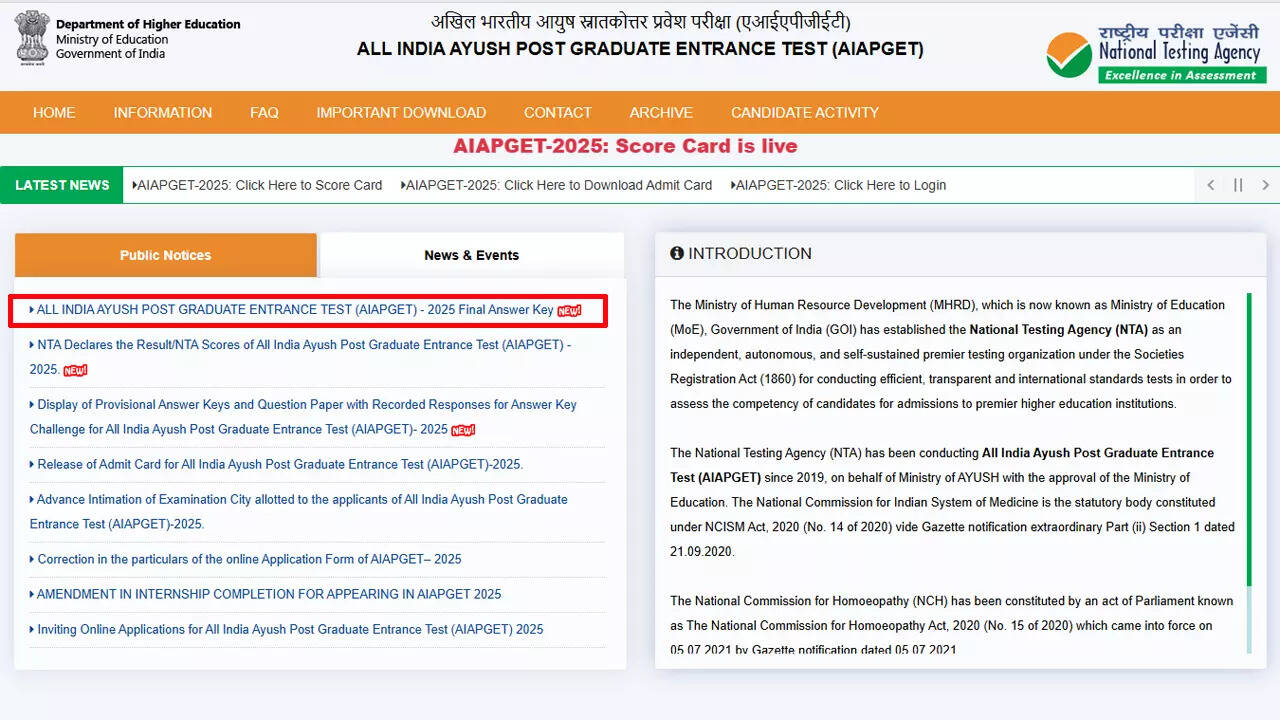Viewport: 1280px width, 720px height.
Task: Click the Government of India emblem logo
Action: (32, 38)
